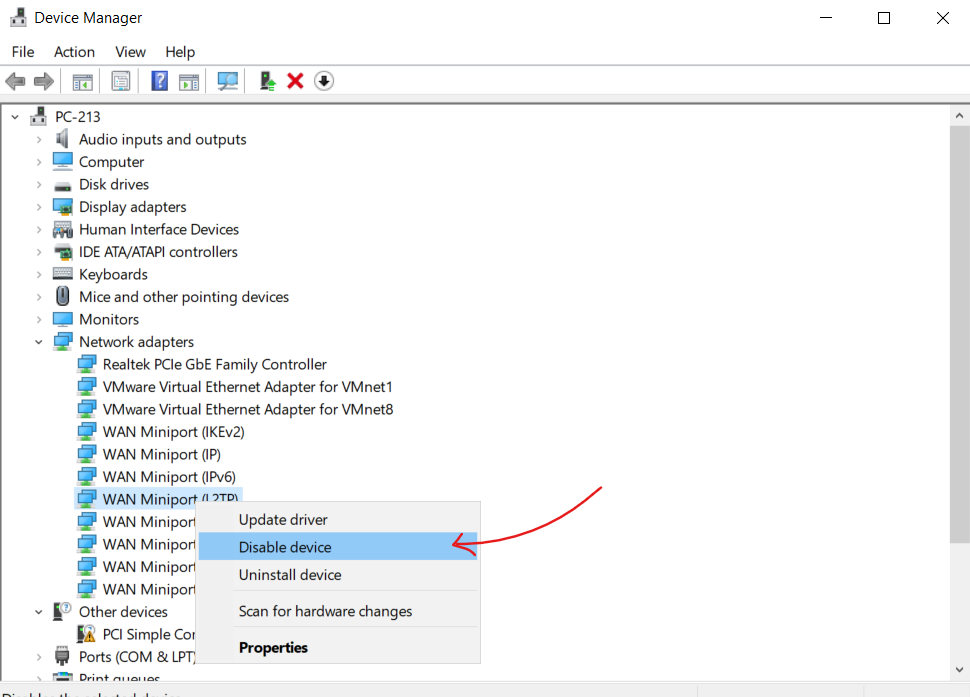Click the Properties toolbar icon
Viewport: 970px width, 697px height.
point(121,81)
